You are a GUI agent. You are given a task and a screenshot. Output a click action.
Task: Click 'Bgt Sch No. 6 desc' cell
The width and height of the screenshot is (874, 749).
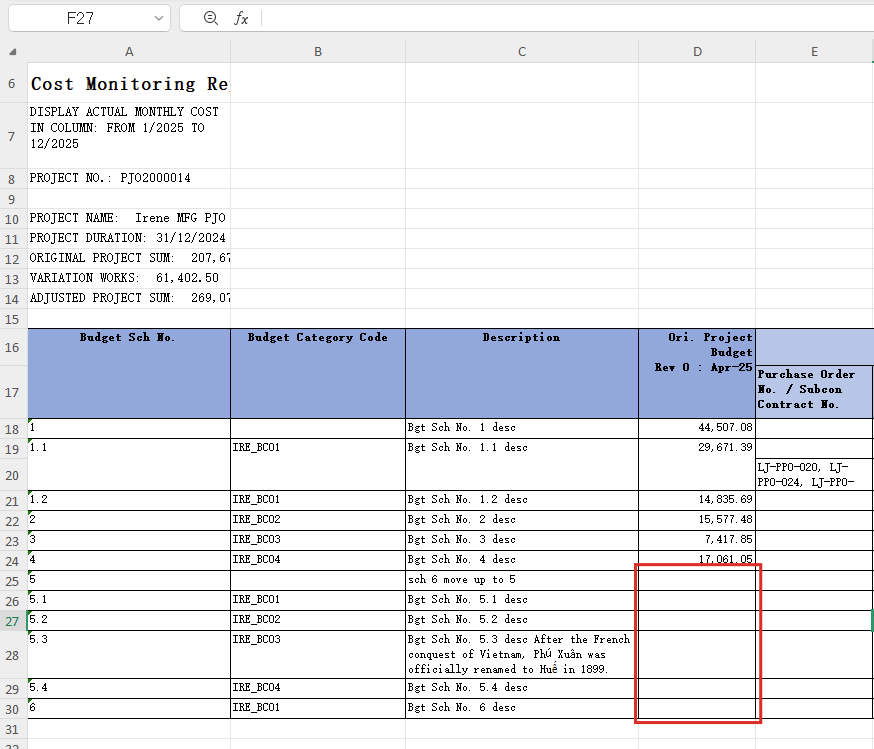coord(522,709)
